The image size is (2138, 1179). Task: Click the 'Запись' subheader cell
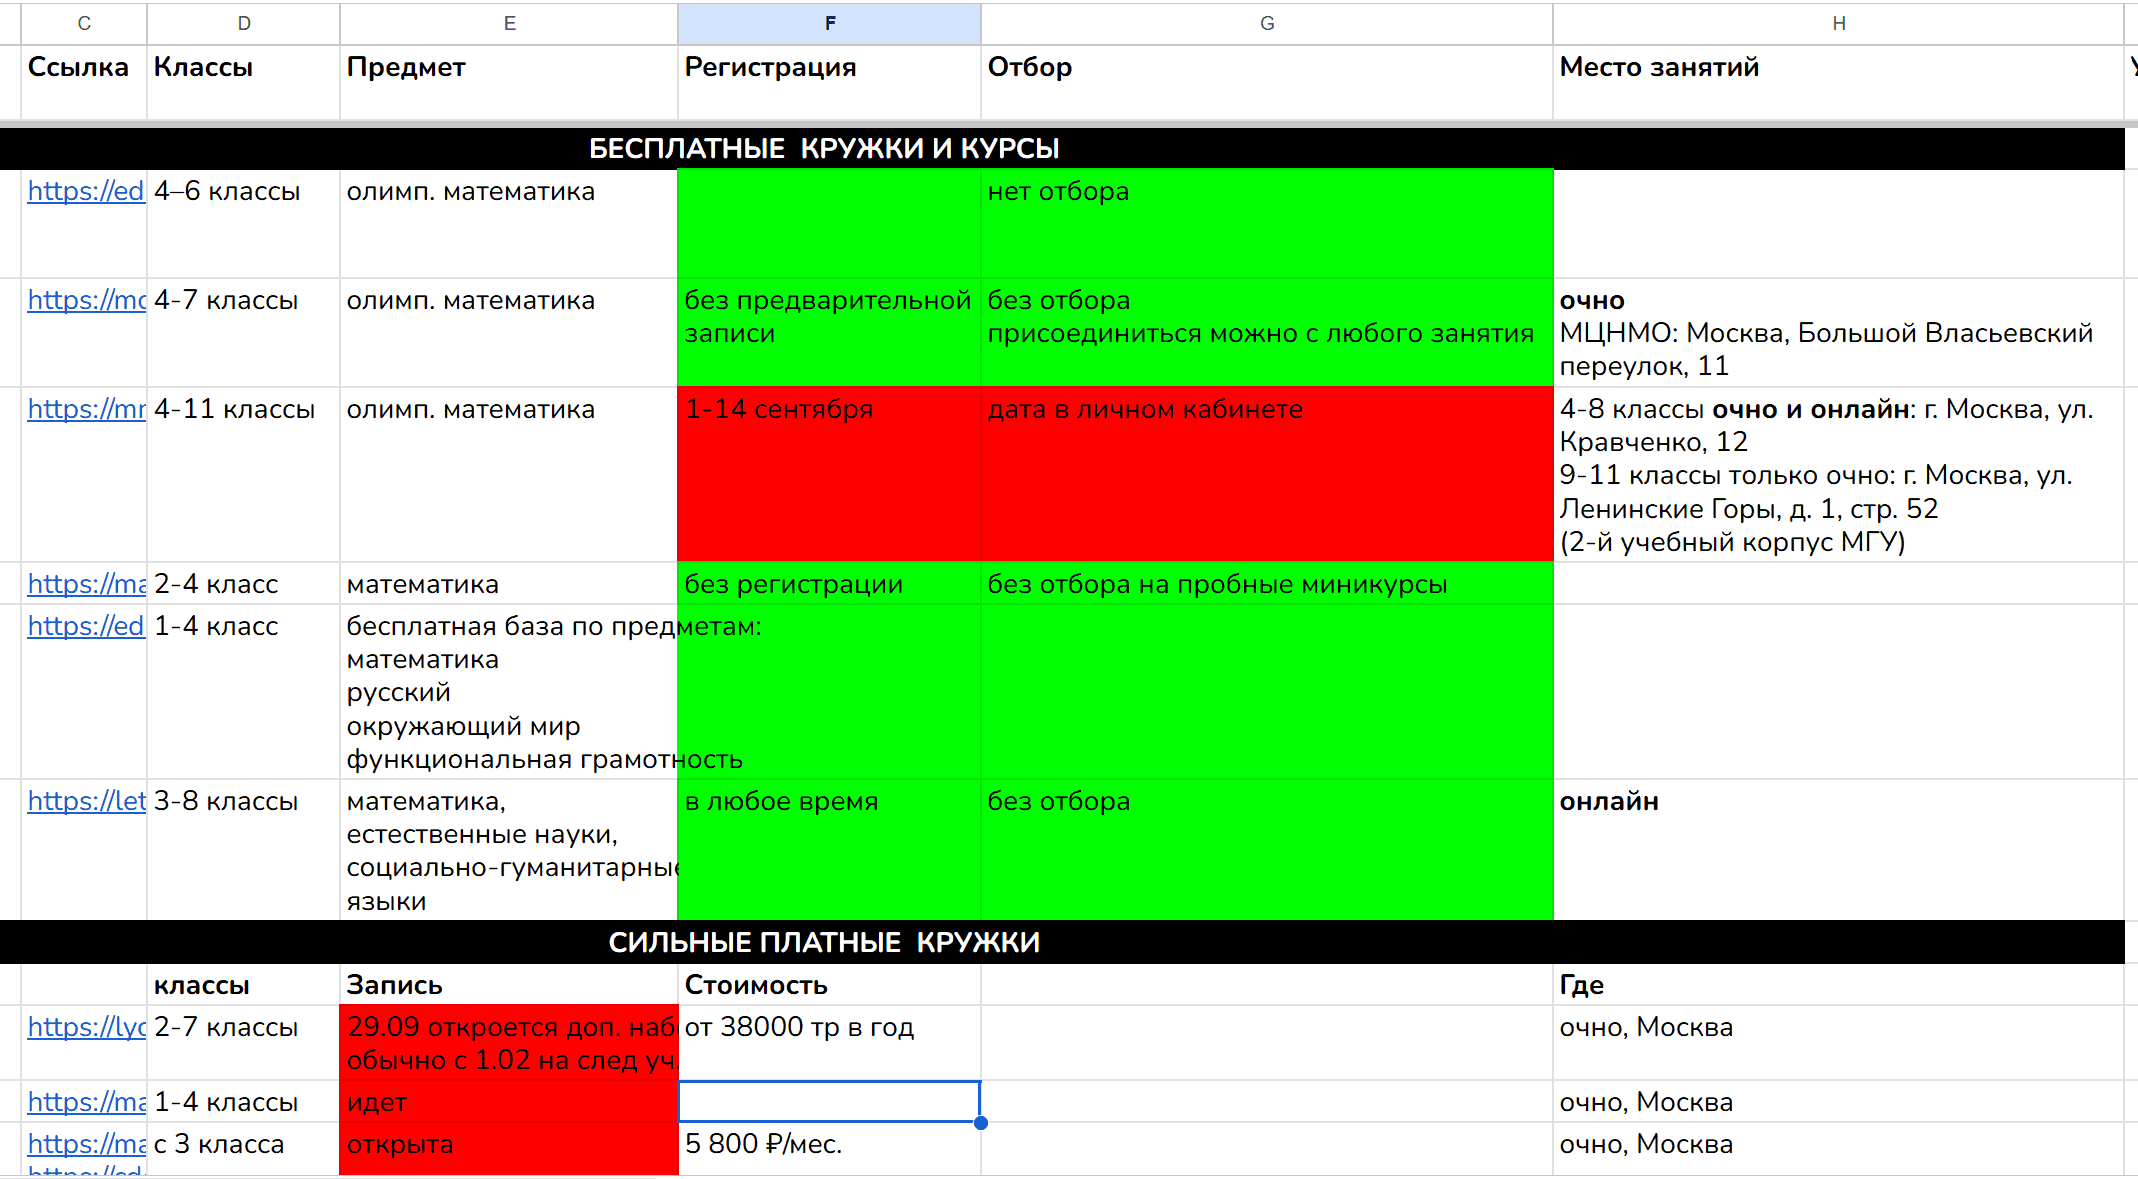point(509,984)
